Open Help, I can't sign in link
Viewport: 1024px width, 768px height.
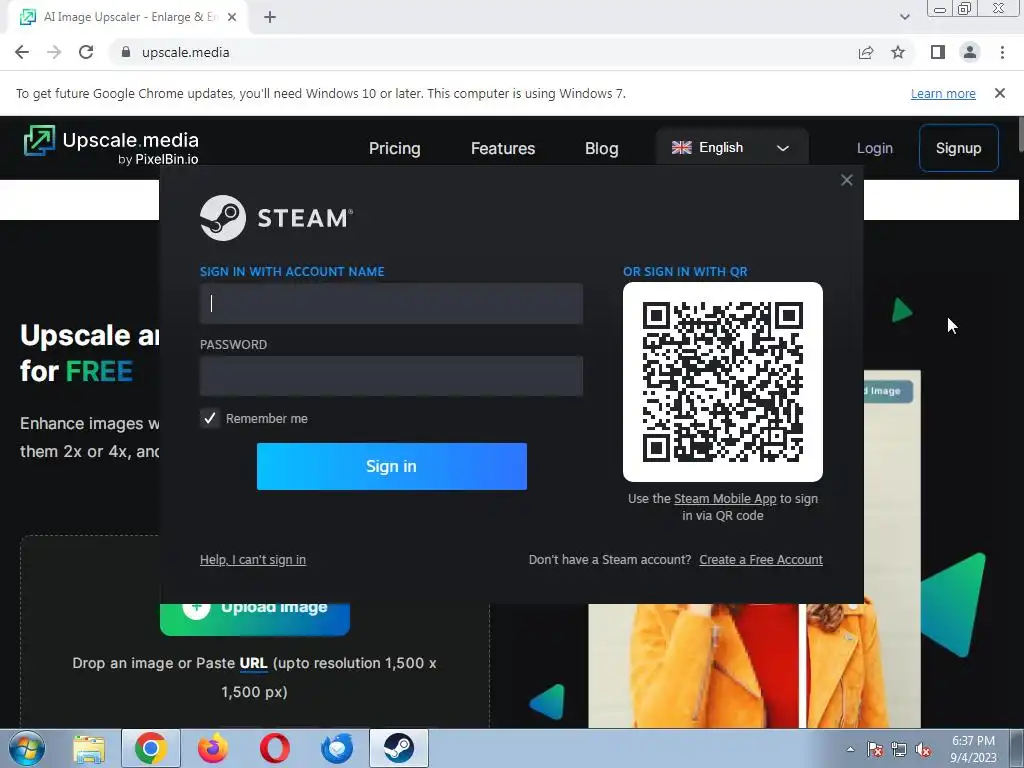pyautogui.click(x=253, y=560)
